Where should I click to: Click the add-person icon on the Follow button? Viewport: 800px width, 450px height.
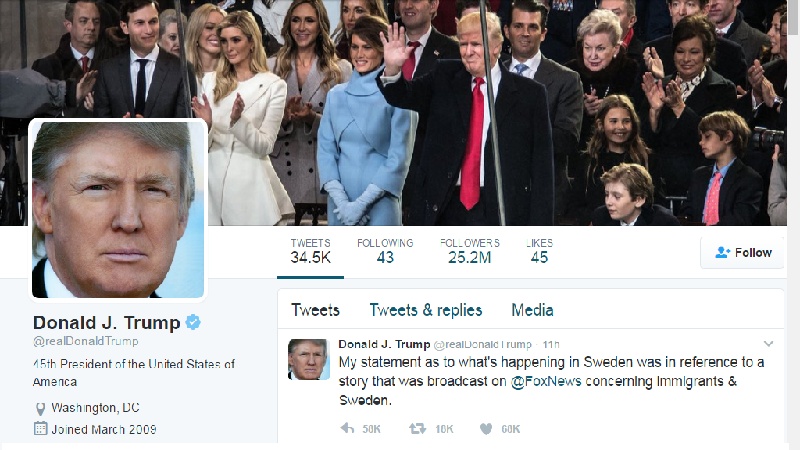tap(722, 252)
